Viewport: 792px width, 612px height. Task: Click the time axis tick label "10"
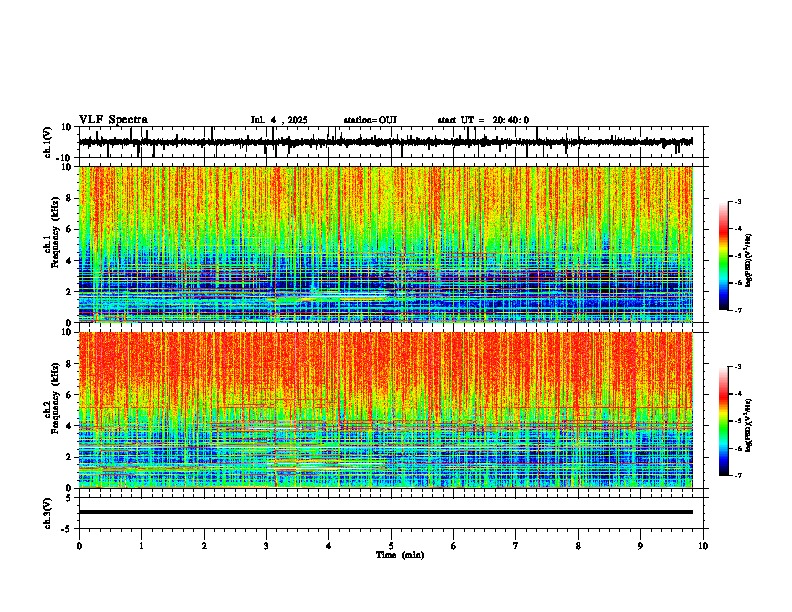point(703,546)
